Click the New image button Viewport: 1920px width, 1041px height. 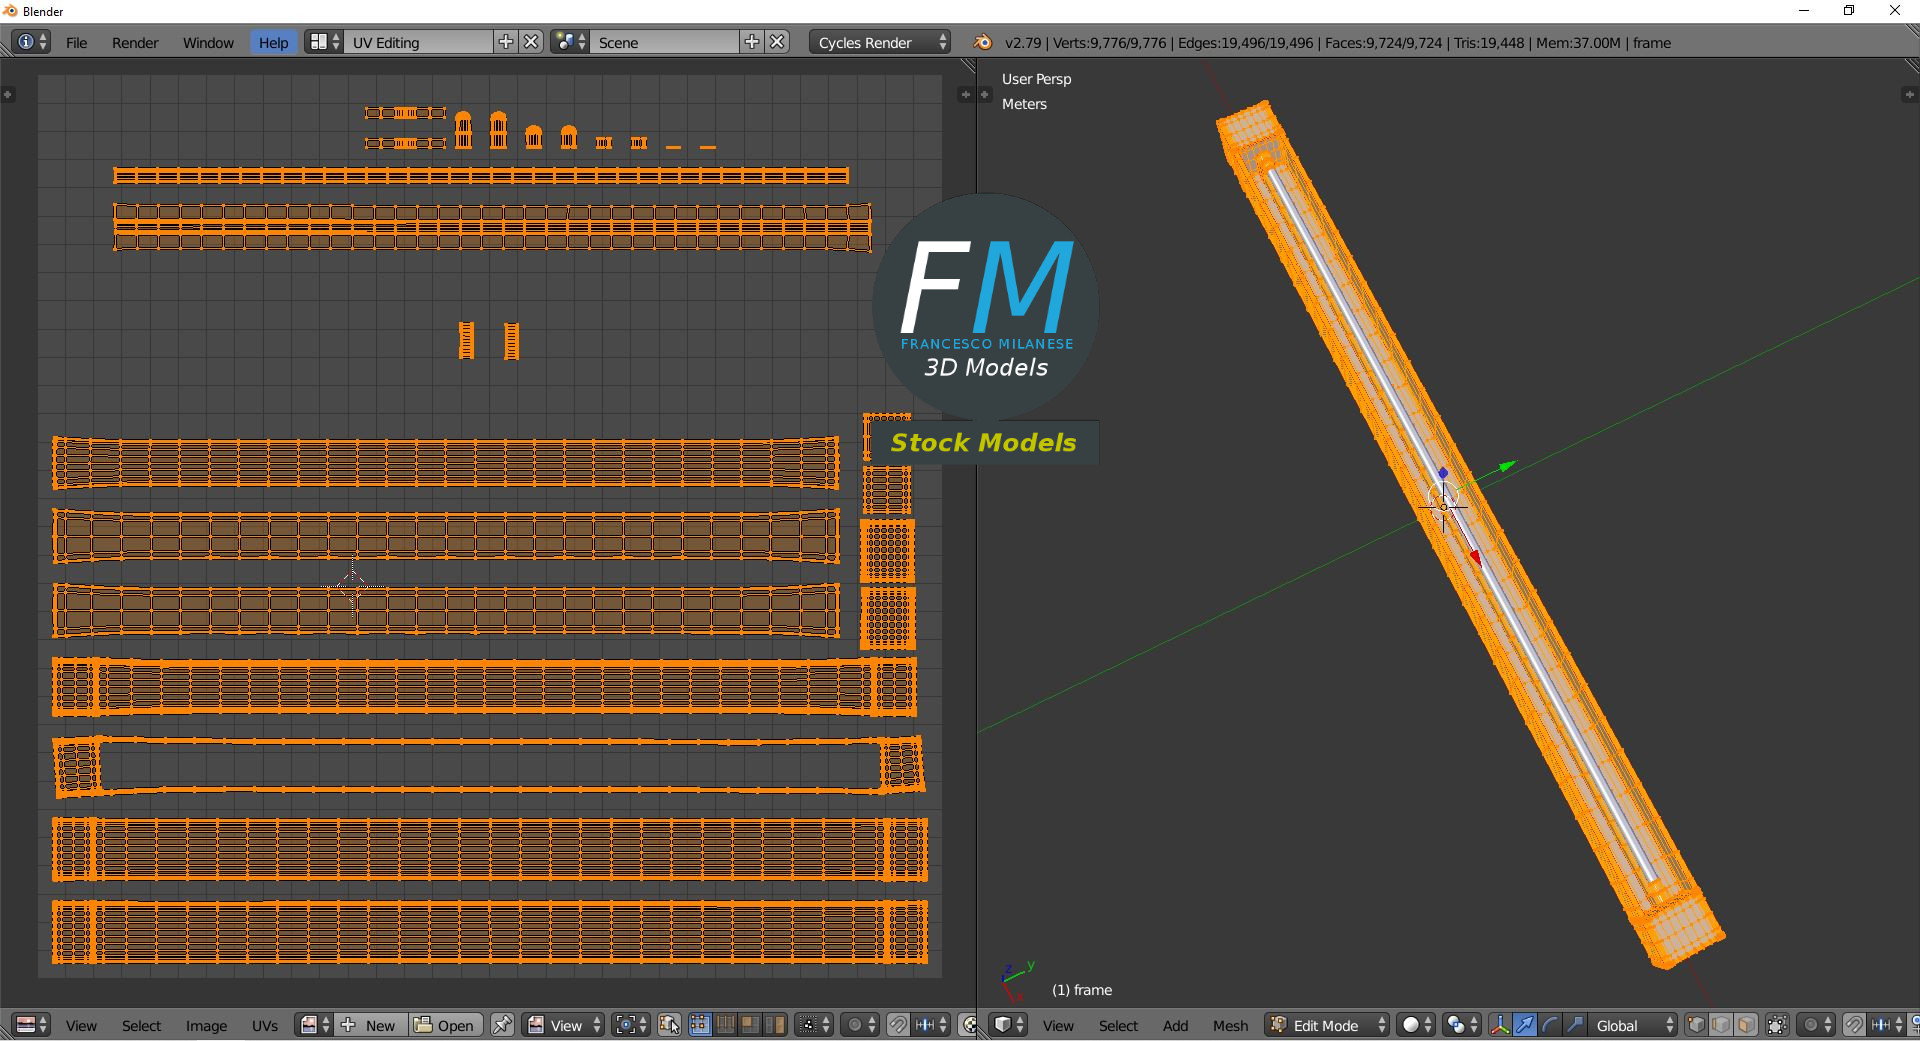coord(371,1025)
